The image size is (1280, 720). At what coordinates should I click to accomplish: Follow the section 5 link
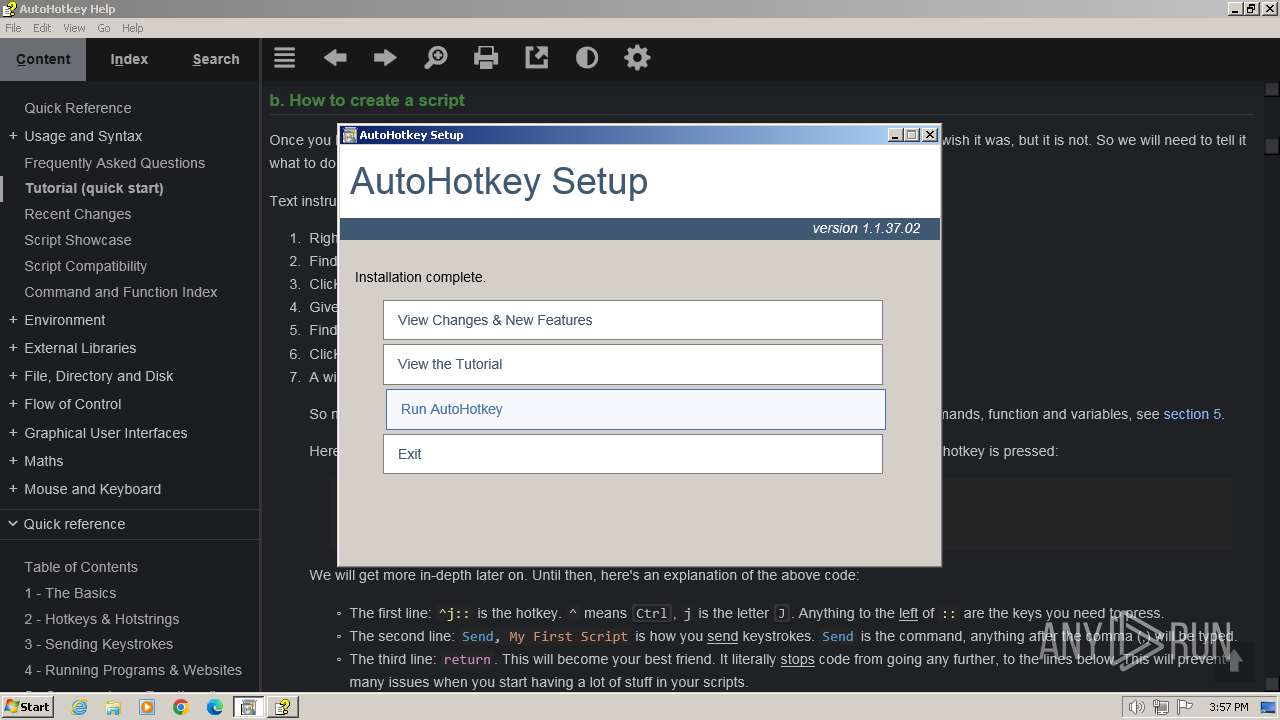(x=1192, y=414)
